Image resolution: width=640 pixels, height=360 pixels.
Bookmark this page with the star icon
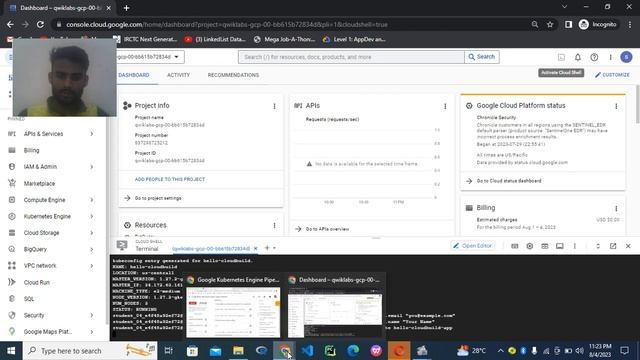click(550, 24)
